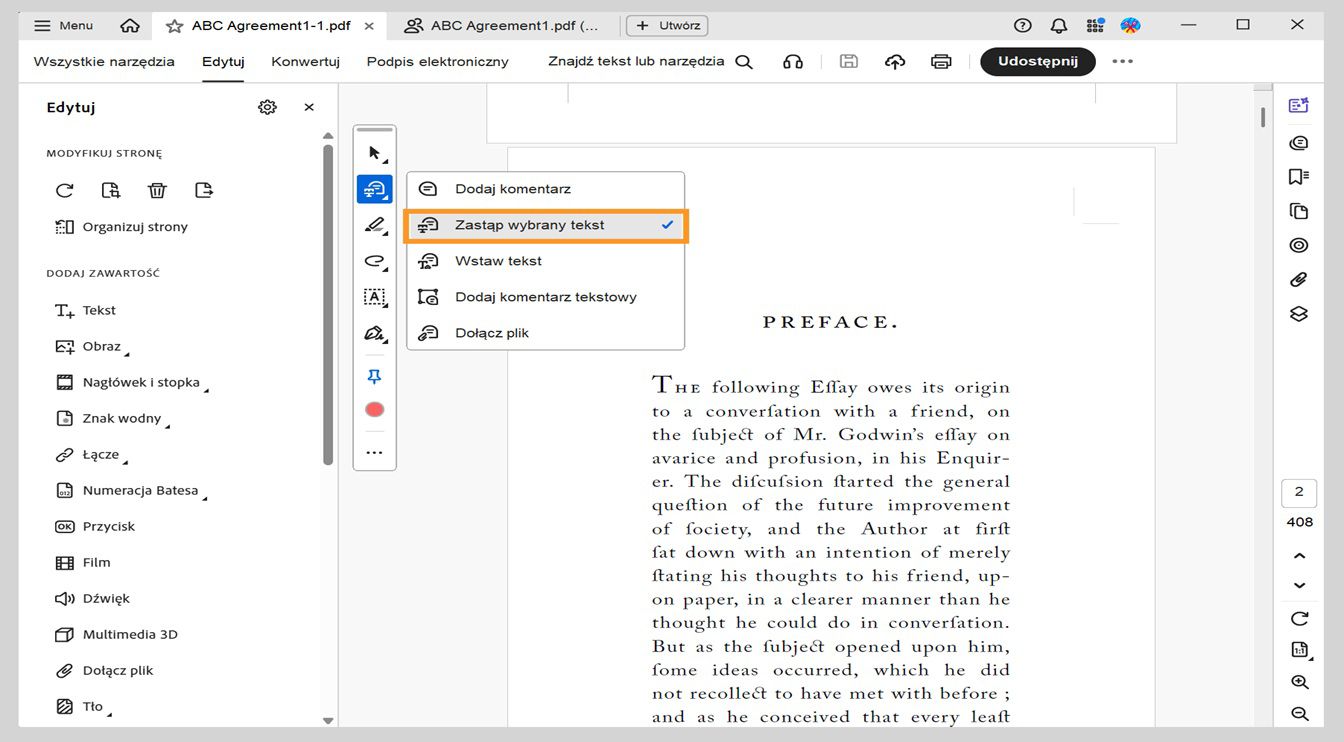The height and width of the screenshot is (742, 1344).
Task: Click the extract page icon
Action: [204, 190]
